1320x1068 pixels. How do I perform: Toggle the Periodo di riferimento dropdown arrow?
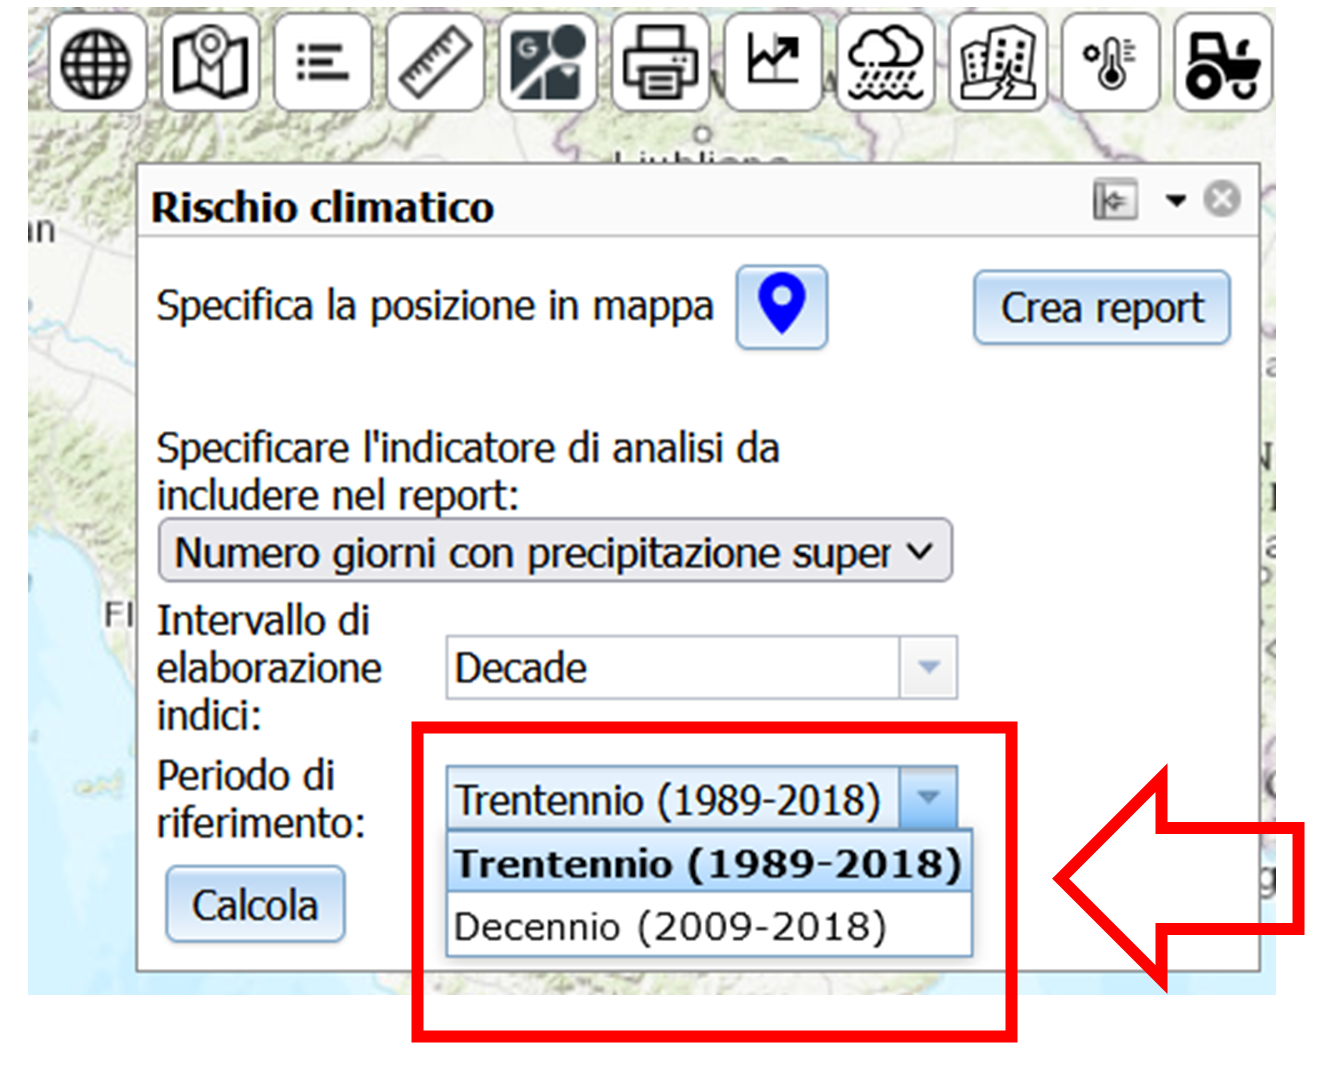pos(929,799)
